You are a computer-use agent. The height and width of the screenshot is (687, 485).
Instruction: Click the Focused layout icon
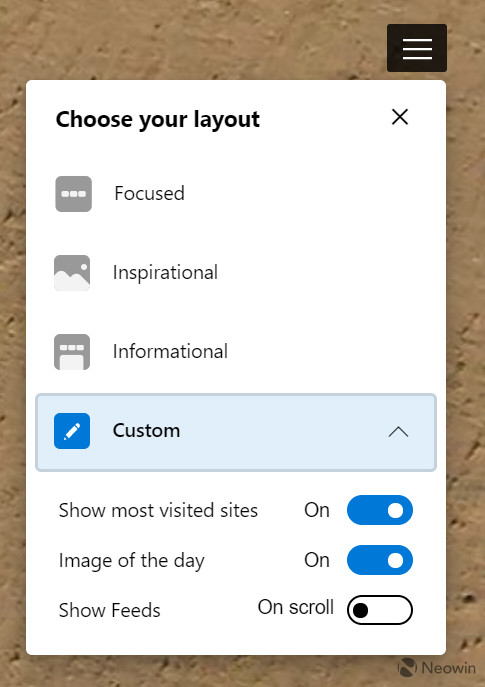(x=73, y=194)
